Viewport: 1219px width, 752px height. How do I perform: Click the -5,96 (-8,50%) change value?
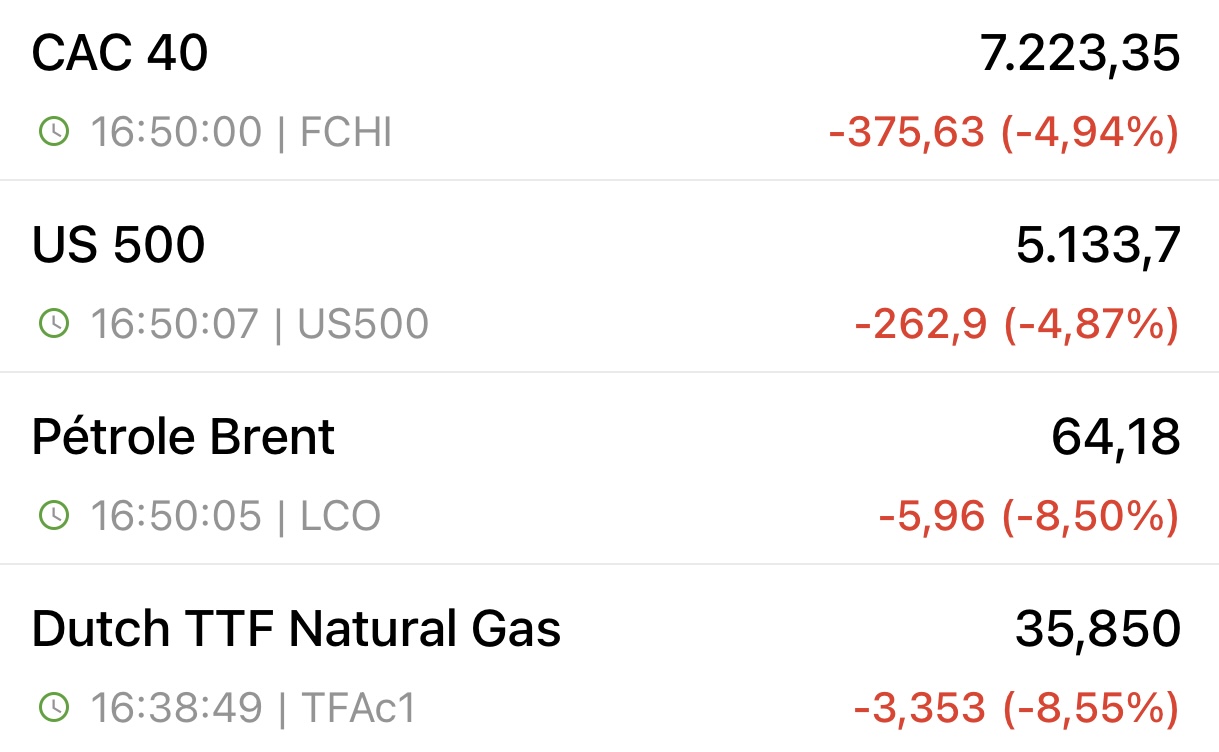pos(1029,517)
